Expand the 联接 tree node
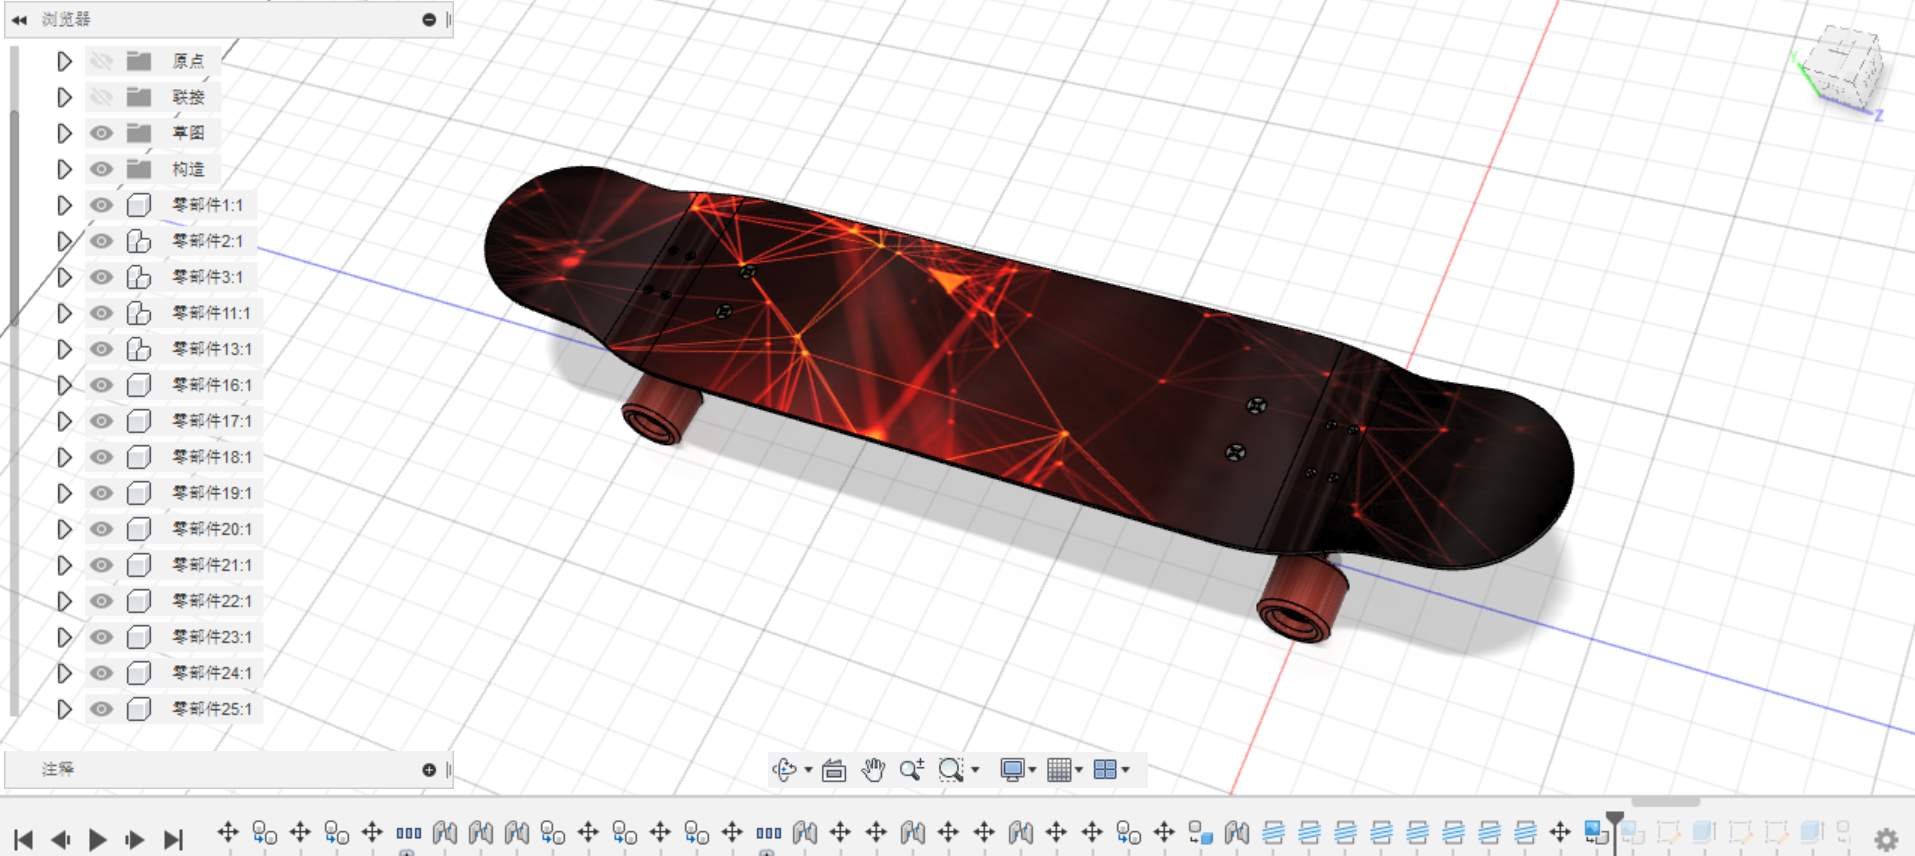1915x856 pixels. coord(64,97)
